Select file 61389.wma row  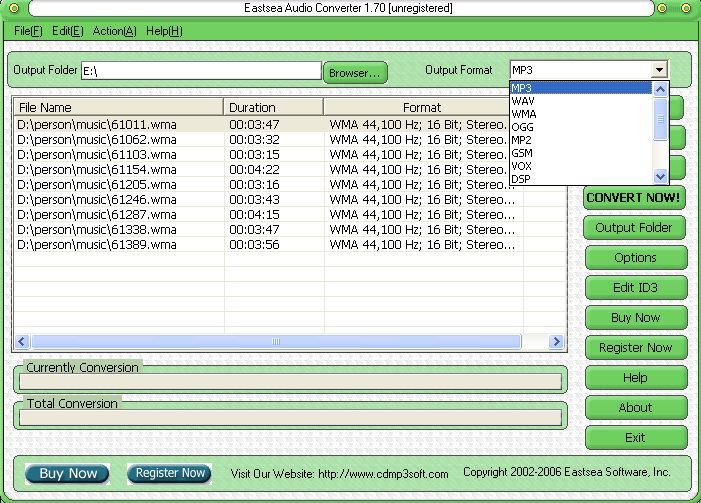[x=268, y=245]
